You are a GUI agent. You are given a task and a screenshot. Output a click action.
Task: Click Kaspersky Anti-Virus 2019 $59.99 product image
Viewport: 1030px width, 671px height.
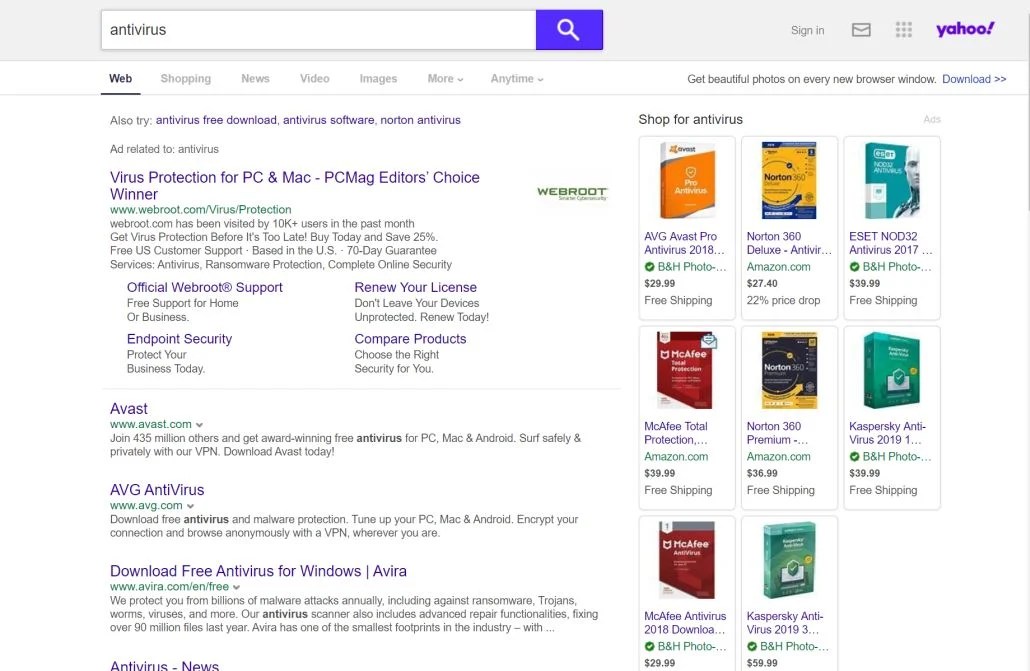coord(789,560)
